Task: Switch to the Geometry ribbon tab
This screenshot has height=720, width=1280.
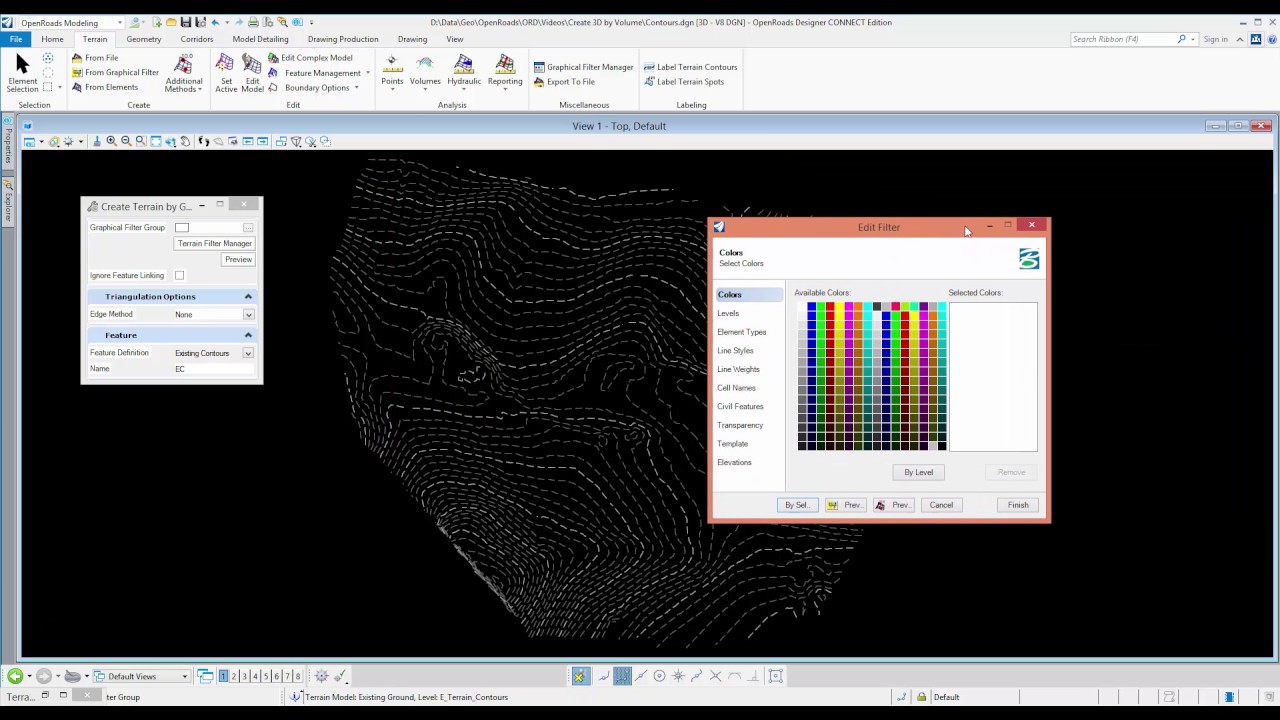Action: click(143, 39)
